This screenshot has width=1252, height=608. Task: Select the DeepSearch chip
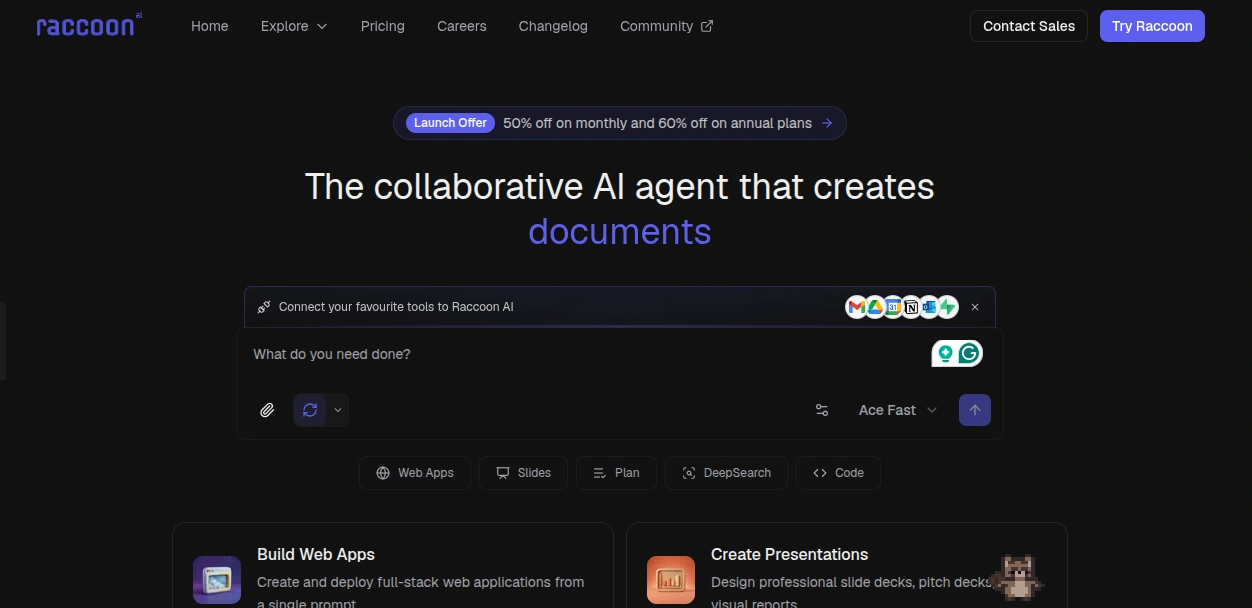pyautogui.click(x=726, y=473)
